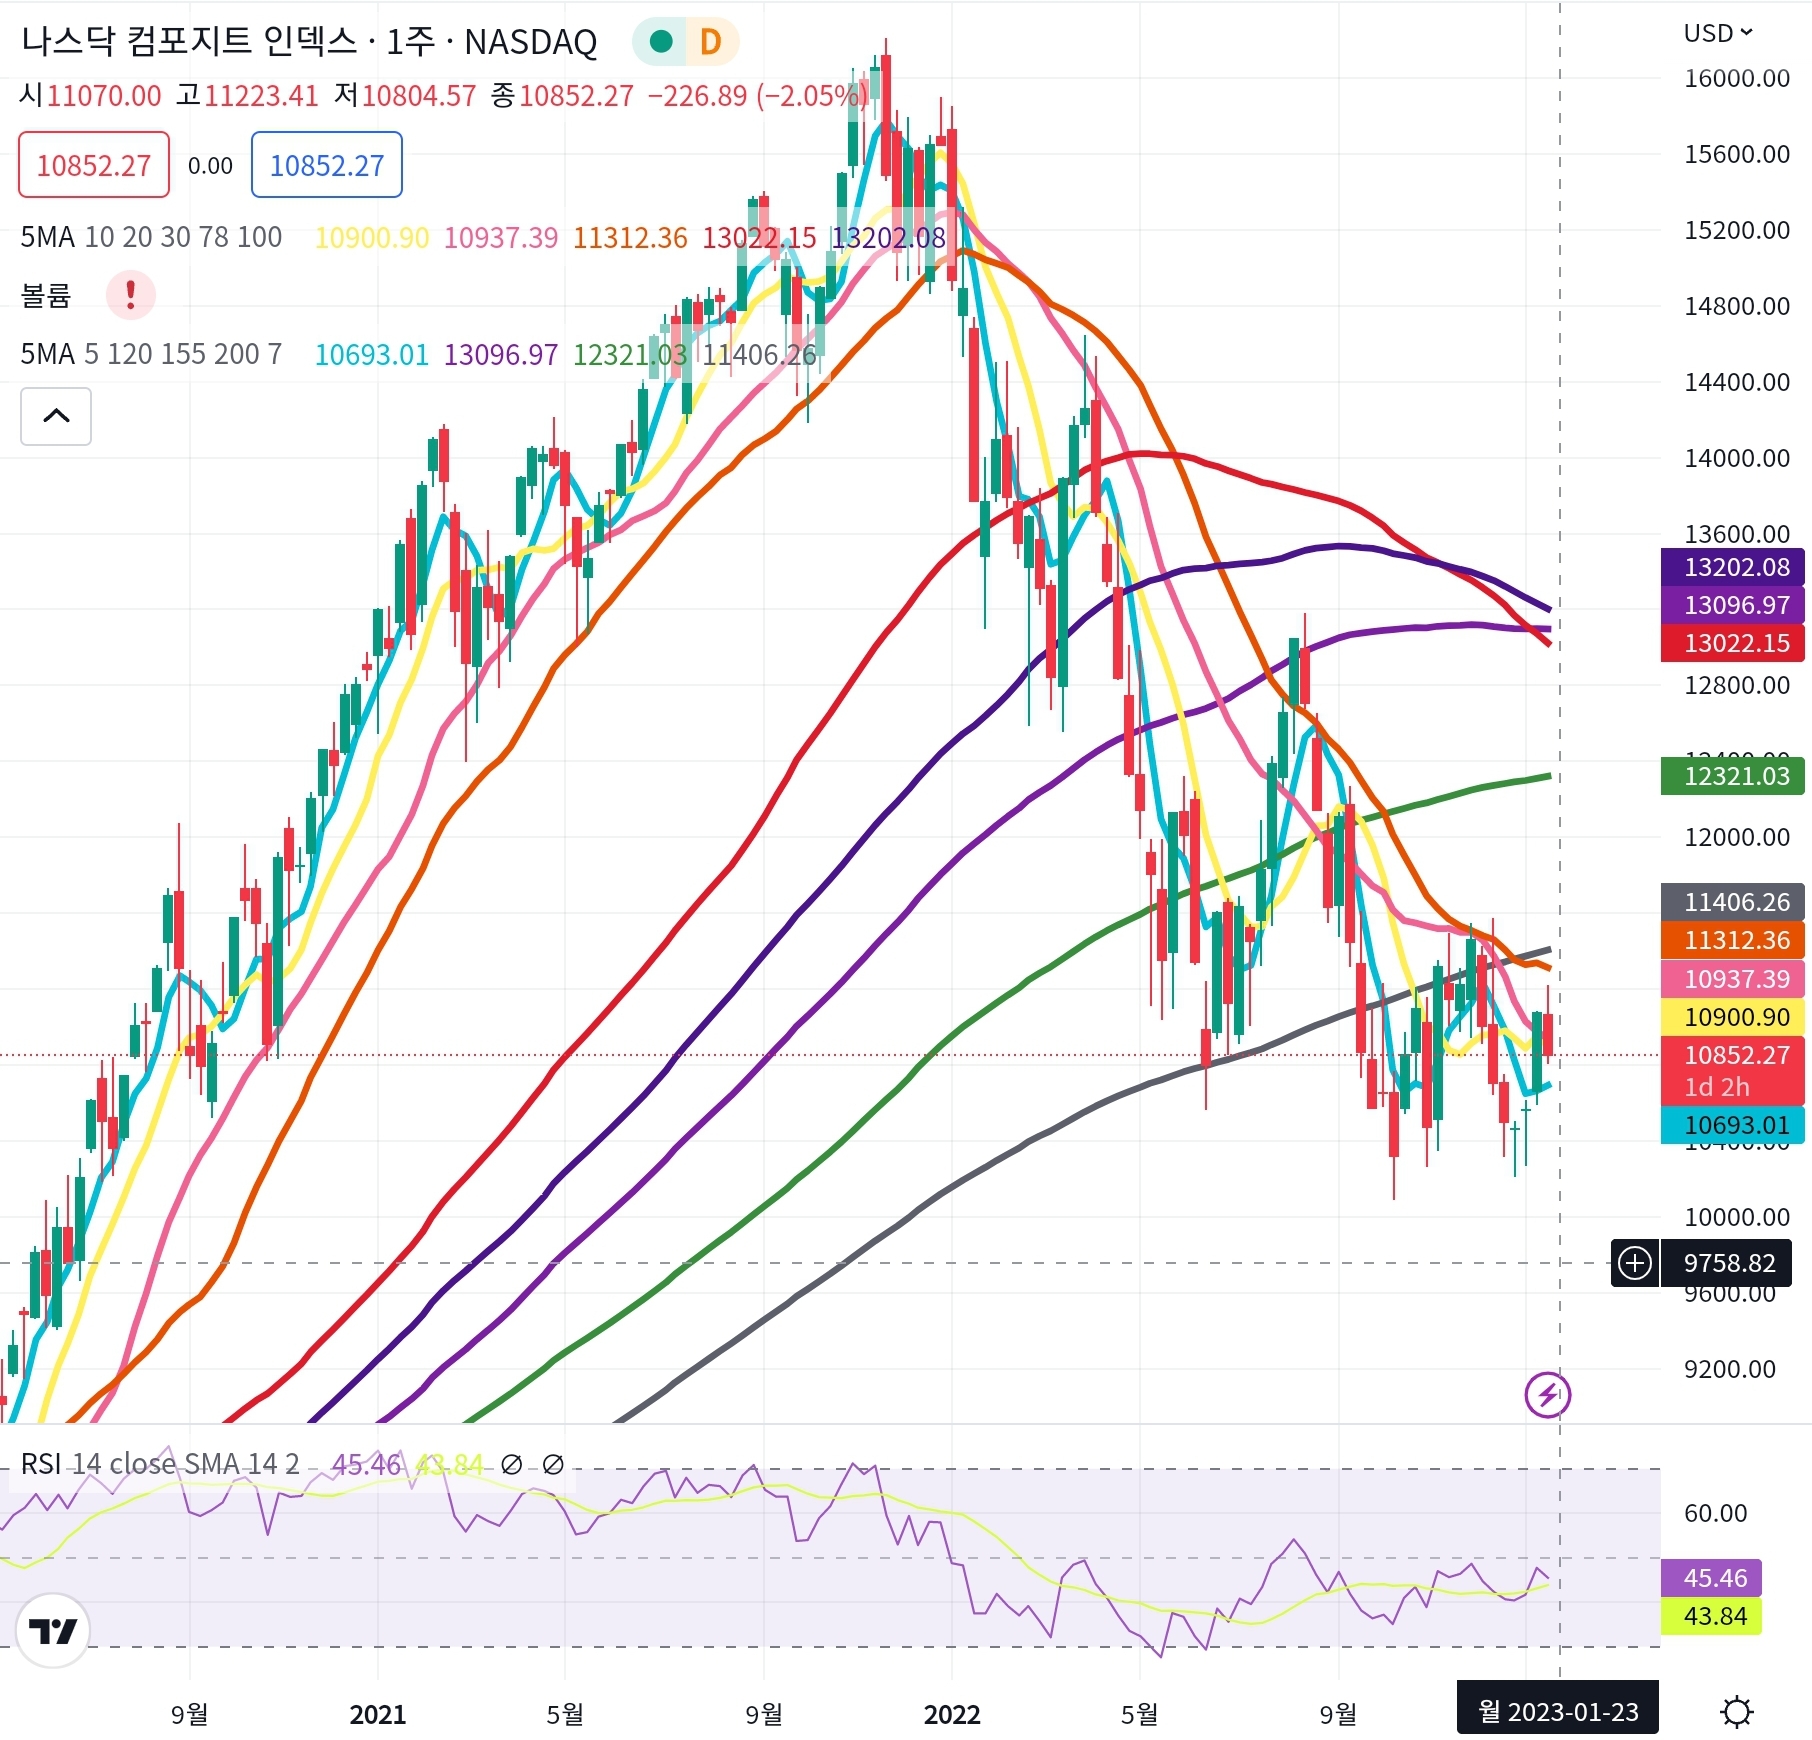Click the 10693.01 cyan price label
The width and height of the screenshot is (1812, 1740).
tap(1733, 1125)
